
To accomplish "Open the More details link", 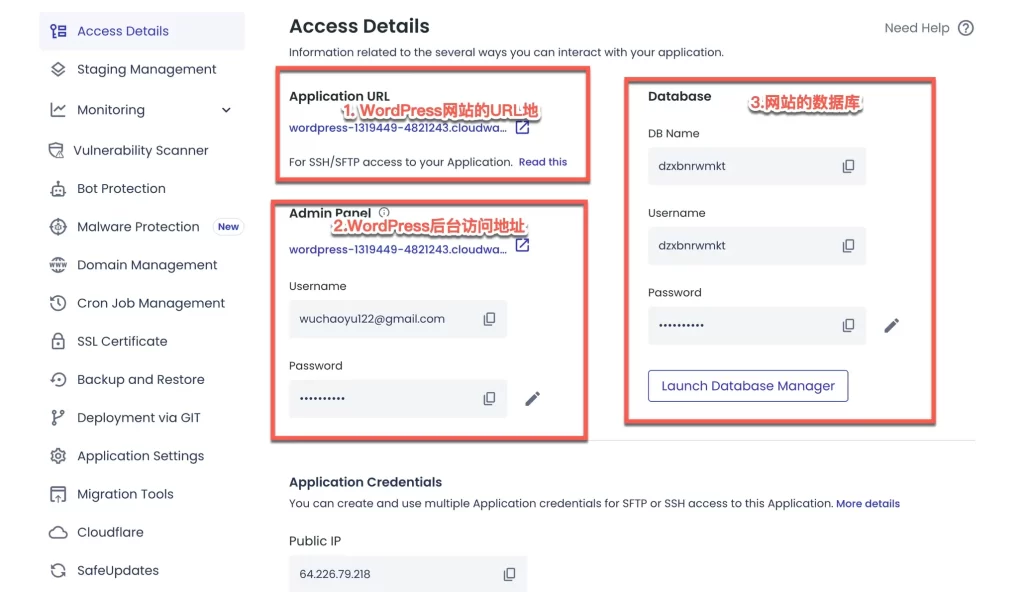I will 868,504.
